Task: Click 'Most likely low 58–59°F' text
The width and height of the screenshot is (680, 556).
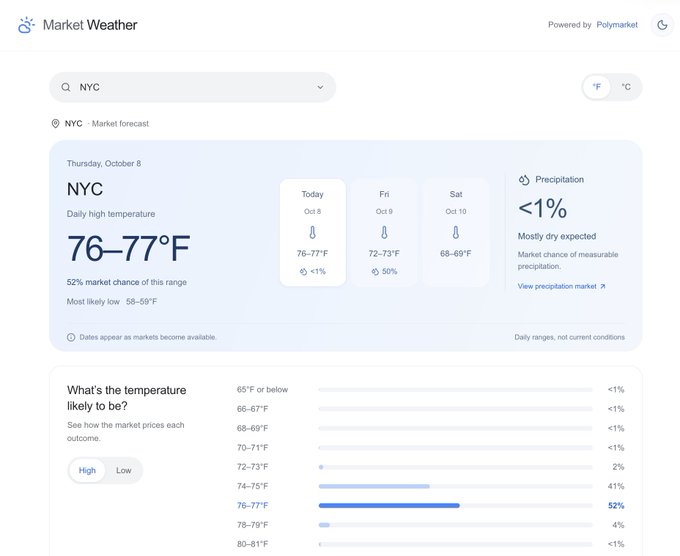Action: pyautogui.click(x=112, y=301)
